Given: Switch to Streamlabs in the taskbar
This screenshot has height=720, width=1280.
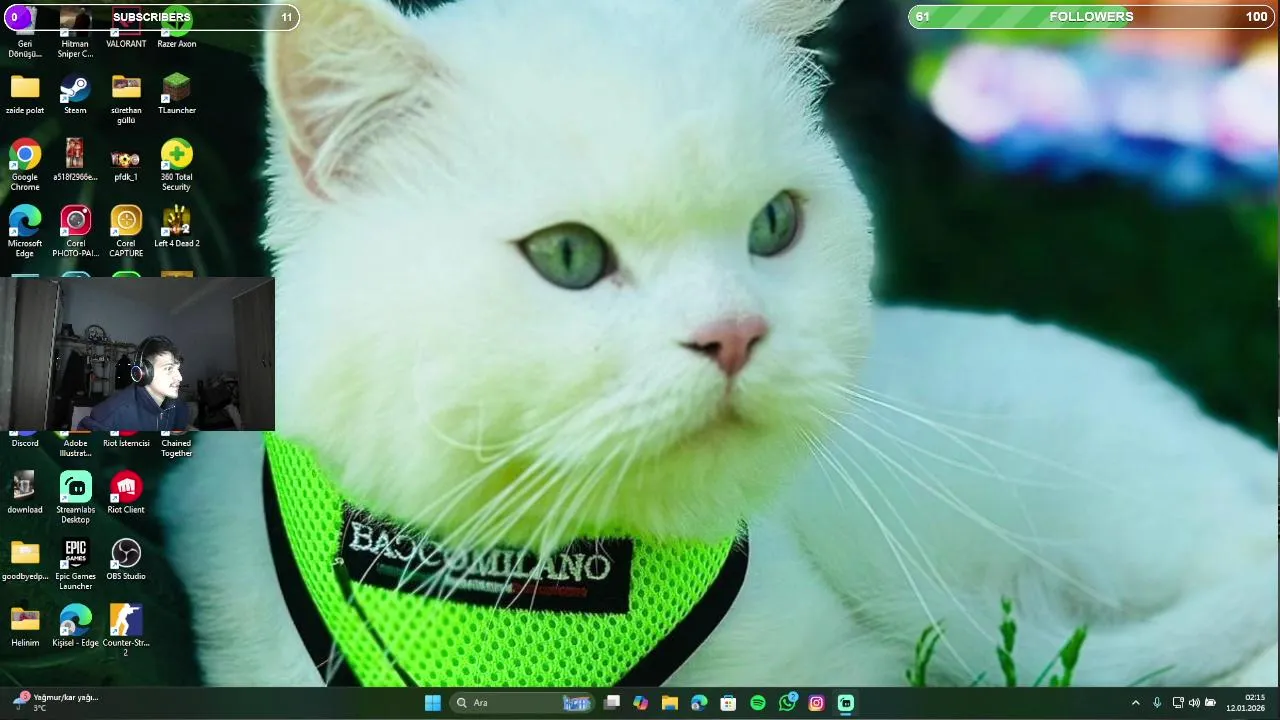Looking at the screenshot, I should [846, 703].
